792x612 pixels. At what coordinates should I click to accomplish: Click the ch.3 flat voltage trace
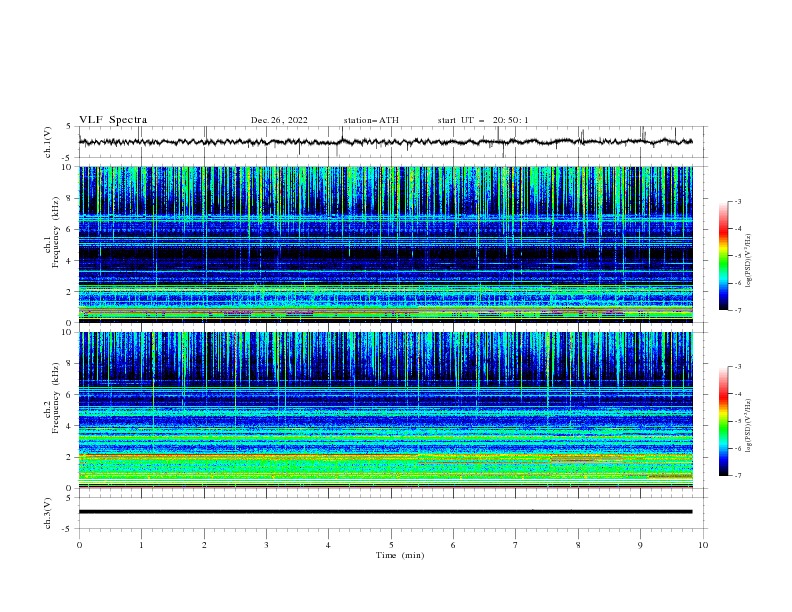(385, 512)
